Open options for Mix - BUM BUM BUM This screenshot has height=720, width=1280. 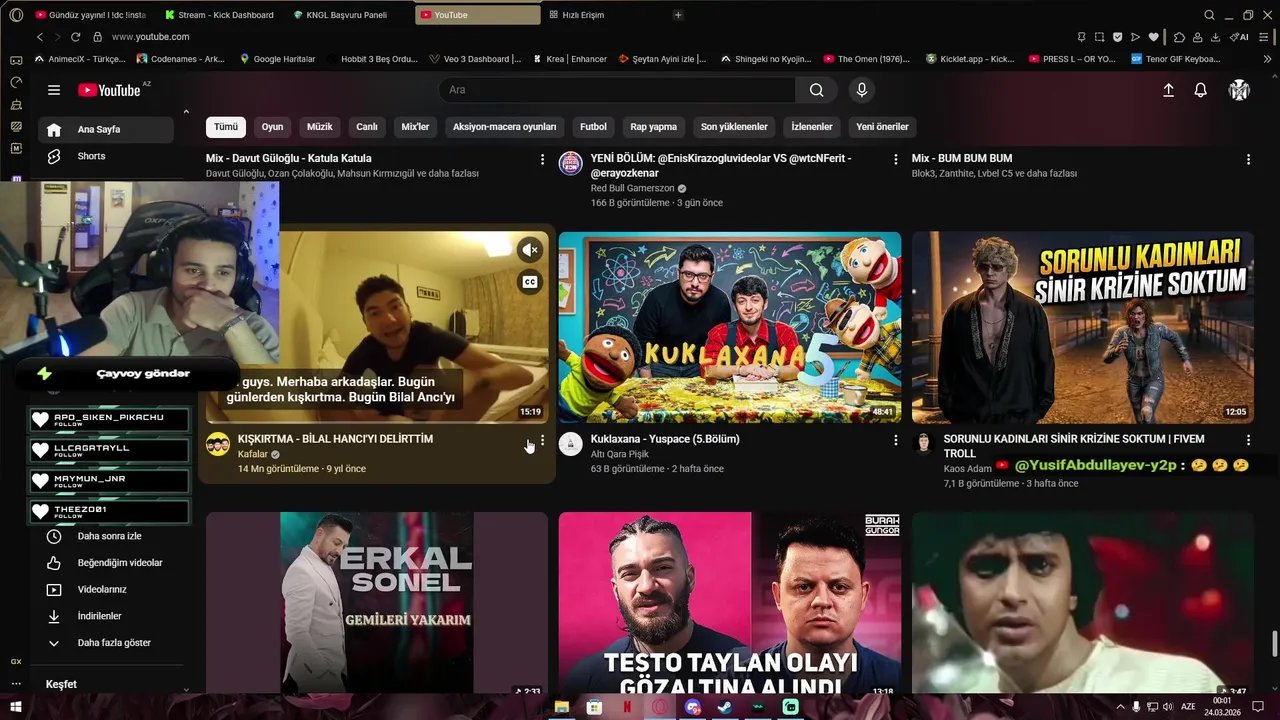pos(1248,159)
